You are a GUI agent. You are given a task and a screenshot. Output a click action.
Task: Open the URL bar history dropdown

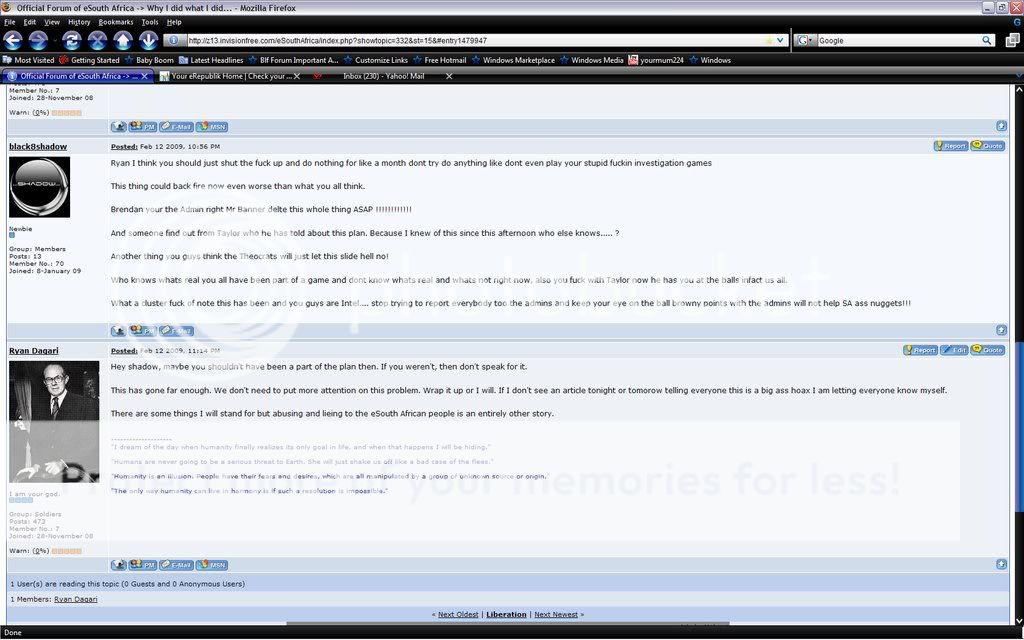point(781,41)
